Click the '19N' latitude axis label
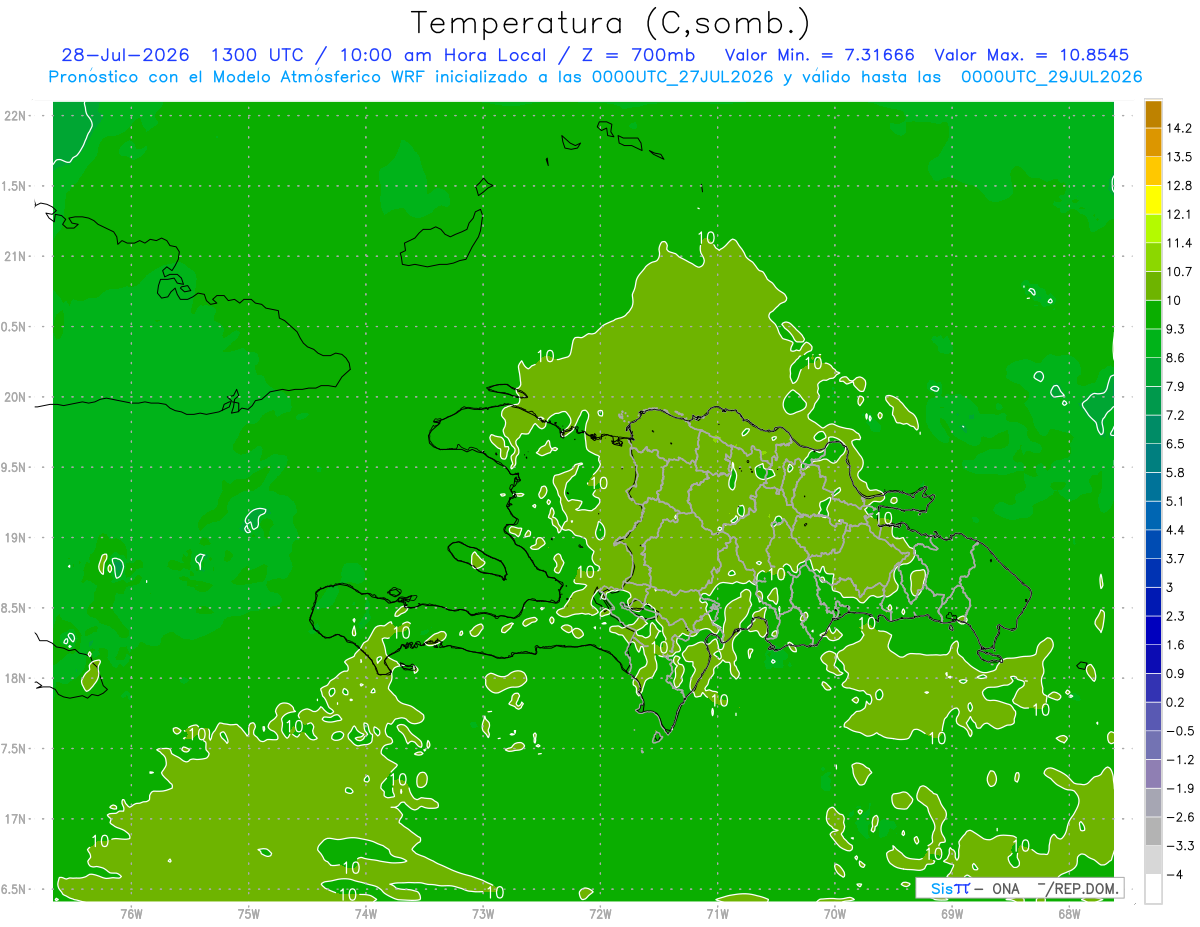Screen dimensions: 1200x927 coord(15,538)
